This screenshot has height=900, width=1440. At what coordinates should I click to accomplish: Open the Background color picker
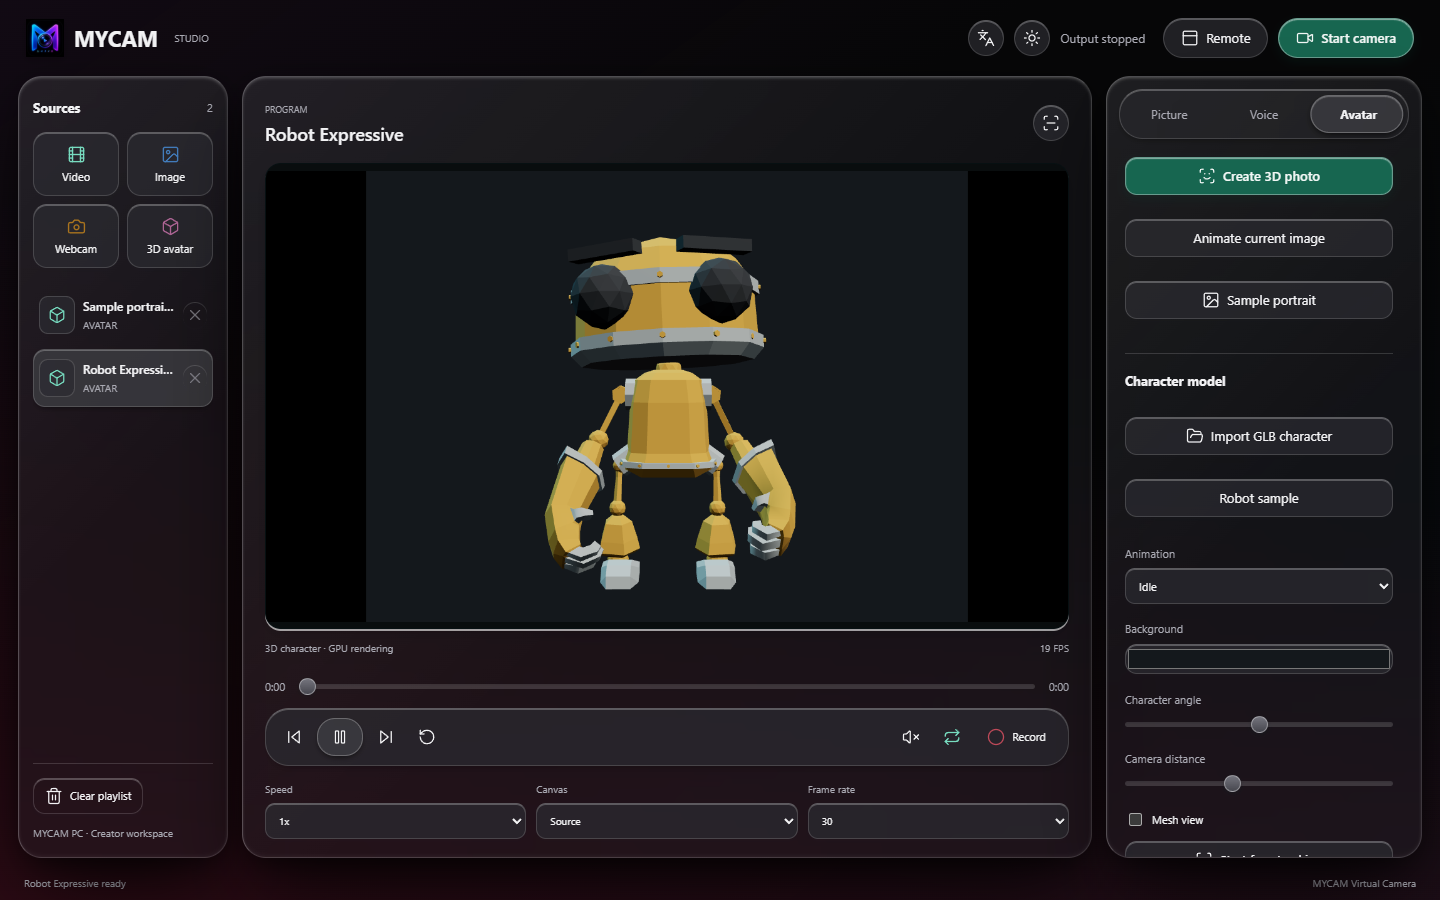(x=1259, y=659)
